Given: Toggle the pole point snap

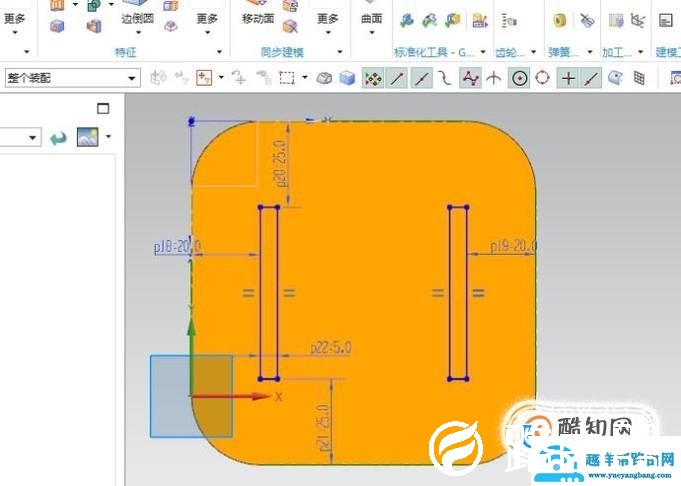Looking at the screenshot, I should pos(470,78).
